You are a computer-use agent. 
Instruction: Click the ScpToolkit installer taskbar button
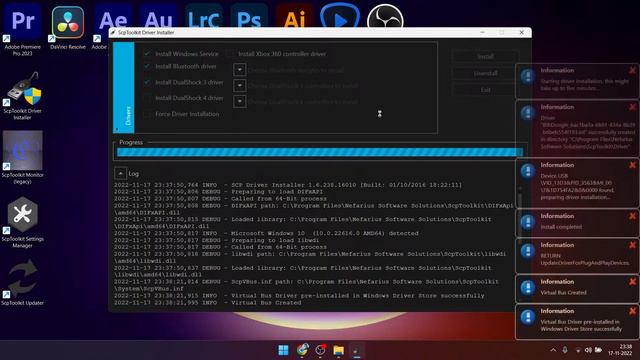[x=357, y=350]
